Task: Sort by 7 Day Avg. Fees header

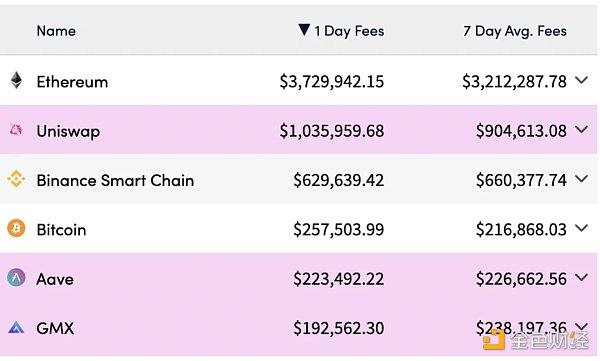Action: click(x=515, y=31)
